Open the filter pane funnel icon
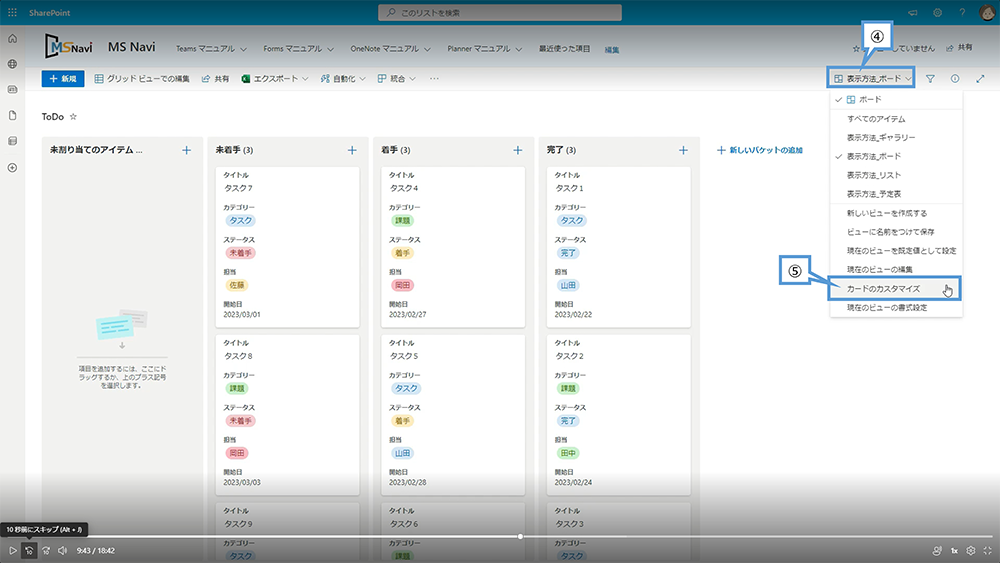Image resolution: width=1000 pixels, height=563 pixels. coord(930,78)
